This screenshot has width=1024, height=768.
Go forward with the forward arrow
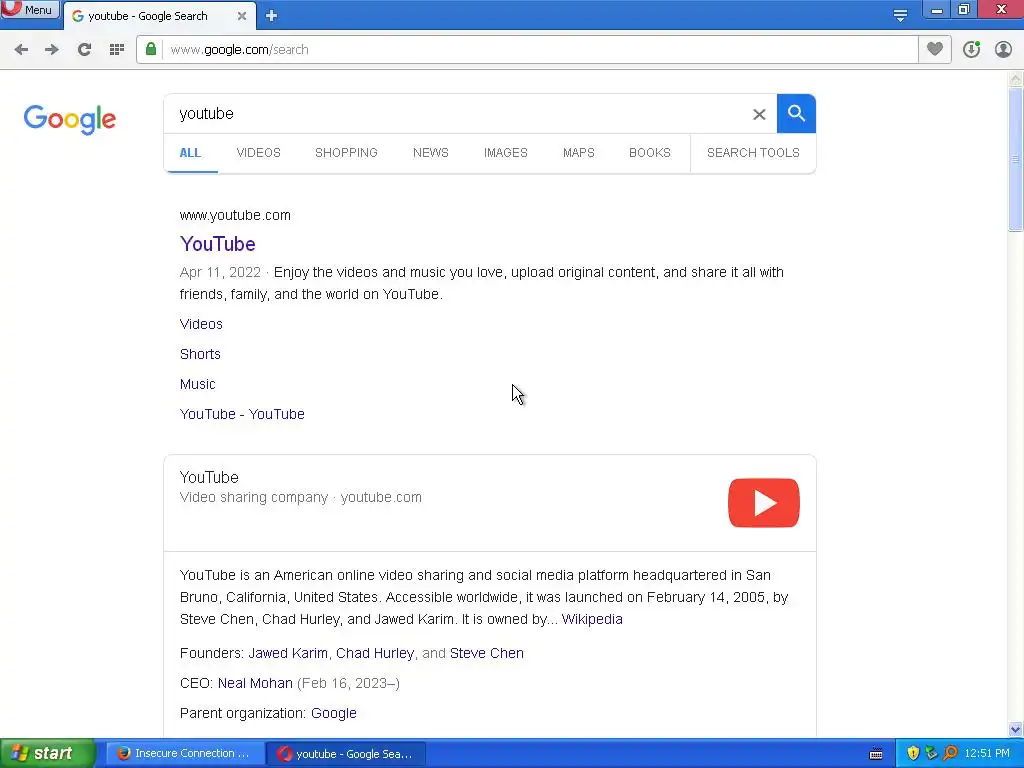point(52,50)
